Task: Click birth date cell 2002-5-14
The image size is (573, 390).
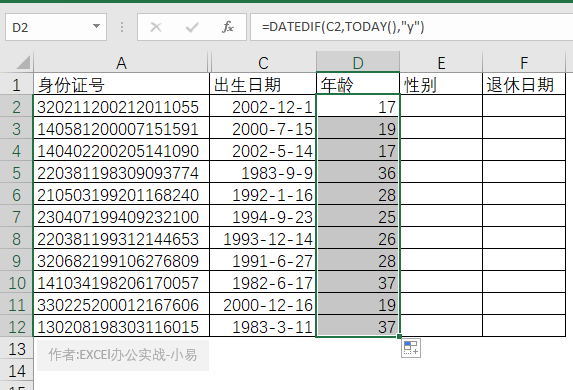Action: (x=263, y=150)
